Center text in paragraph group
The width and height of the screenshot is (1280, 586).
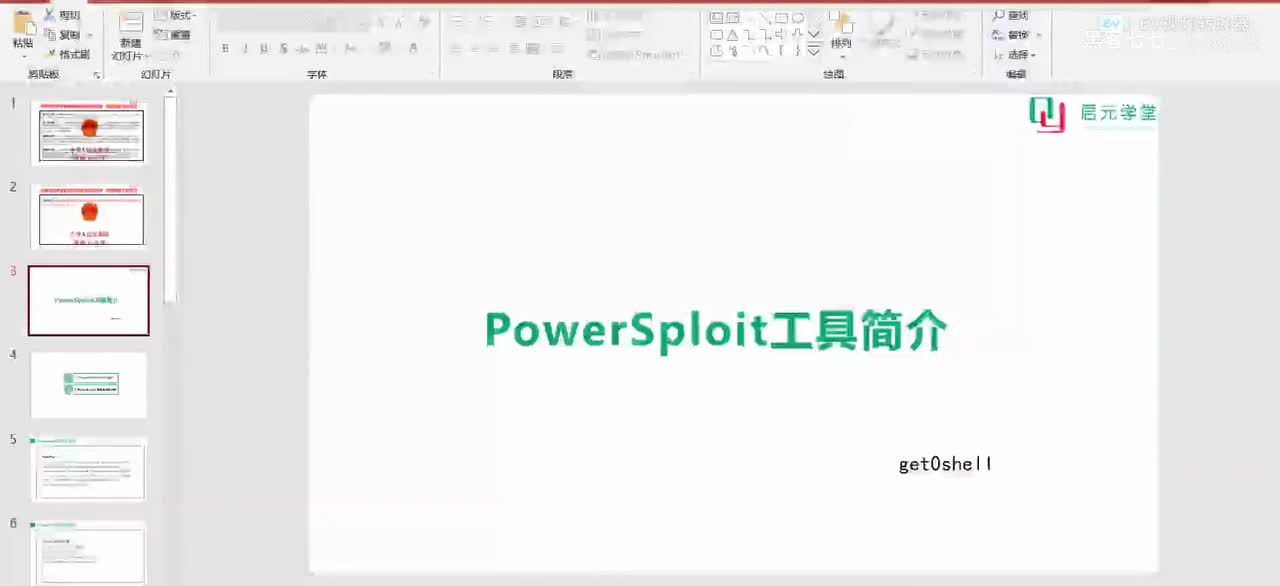(x=475, y=47)
